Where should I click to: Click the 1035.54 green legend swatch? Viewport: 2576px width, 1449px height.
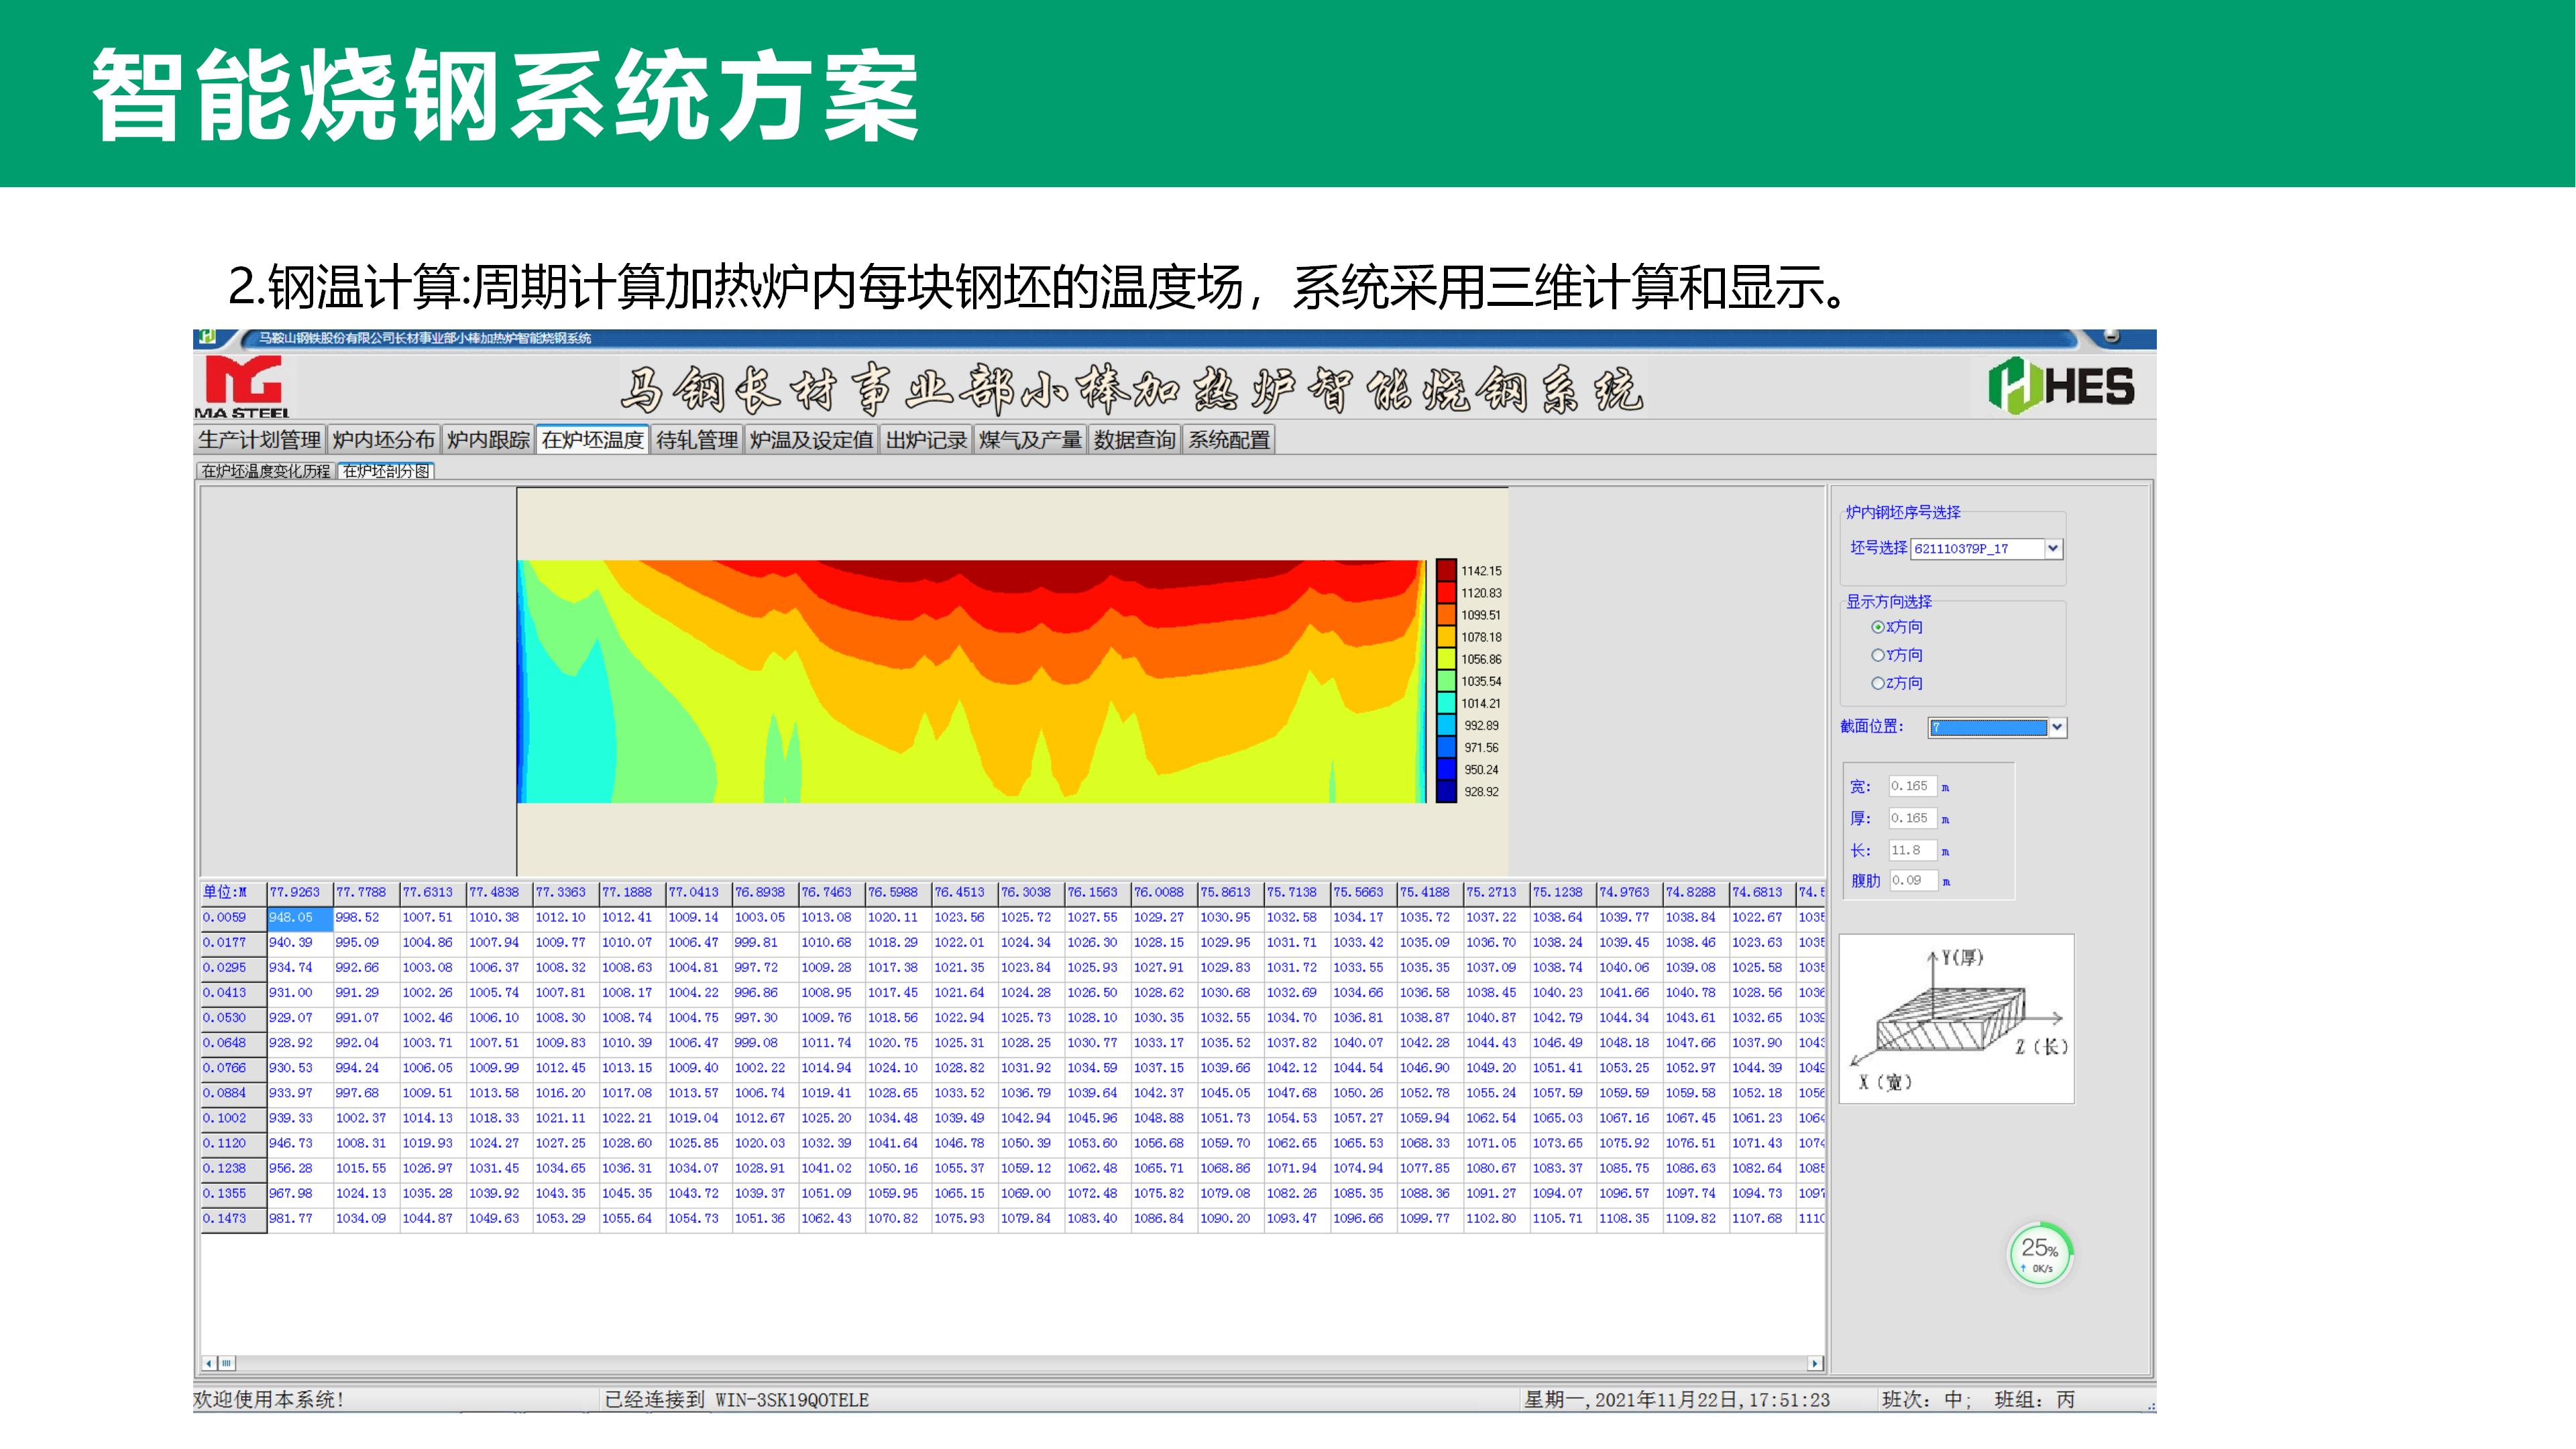pyautogui.click(x=1446, y=681)
